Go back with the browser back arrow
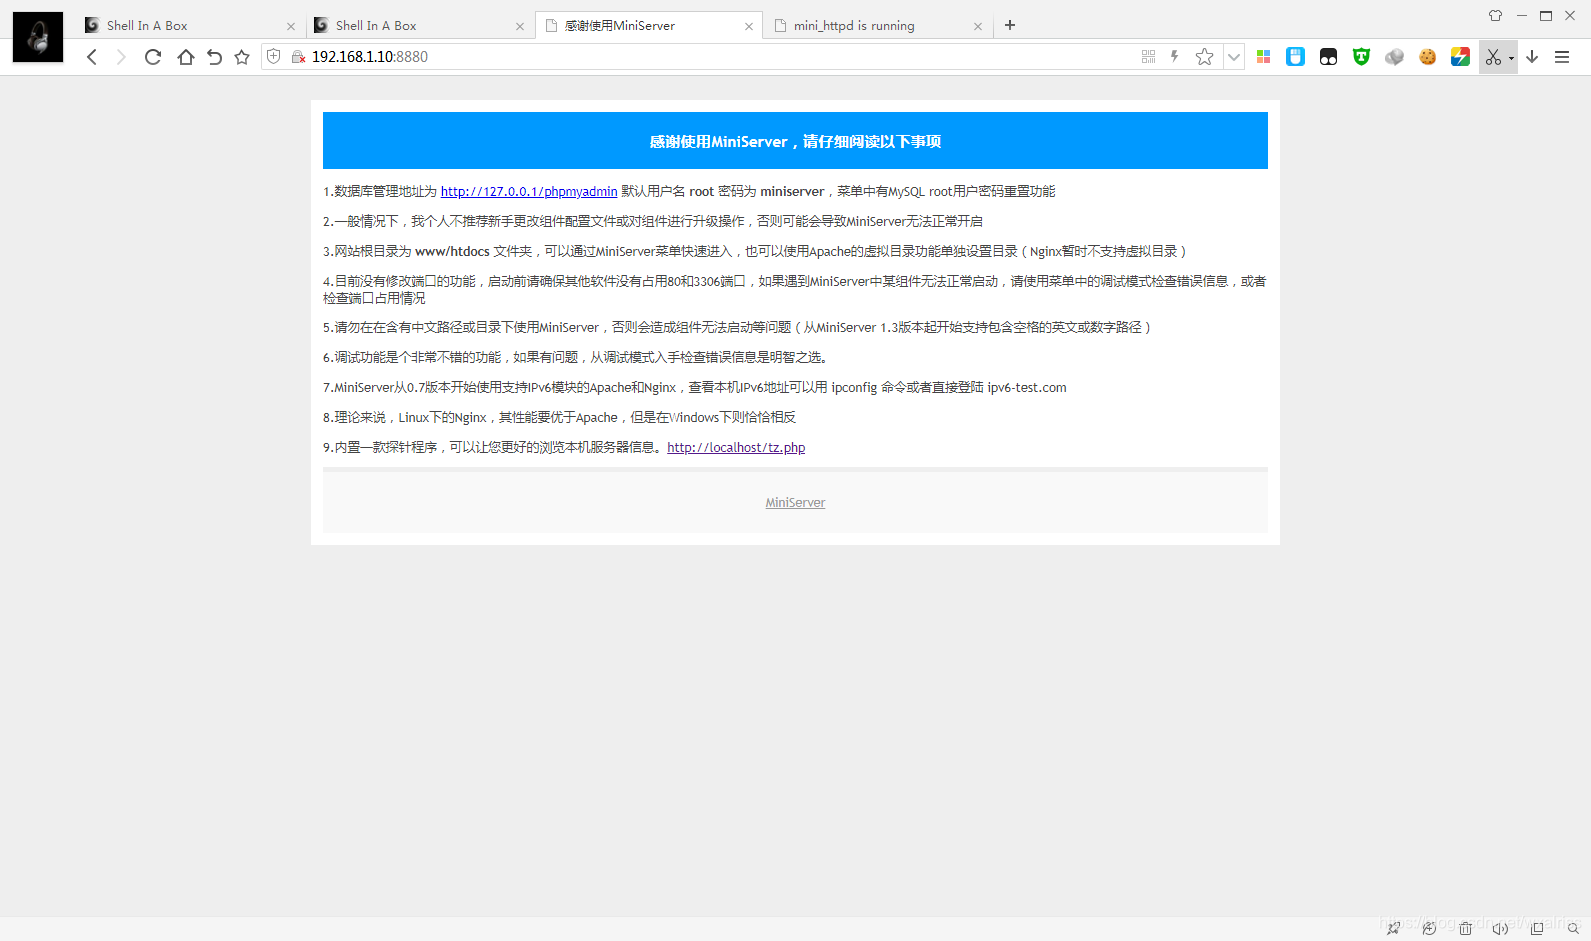The height and width of the screenshot is (941, 1591). click(92, 57)
